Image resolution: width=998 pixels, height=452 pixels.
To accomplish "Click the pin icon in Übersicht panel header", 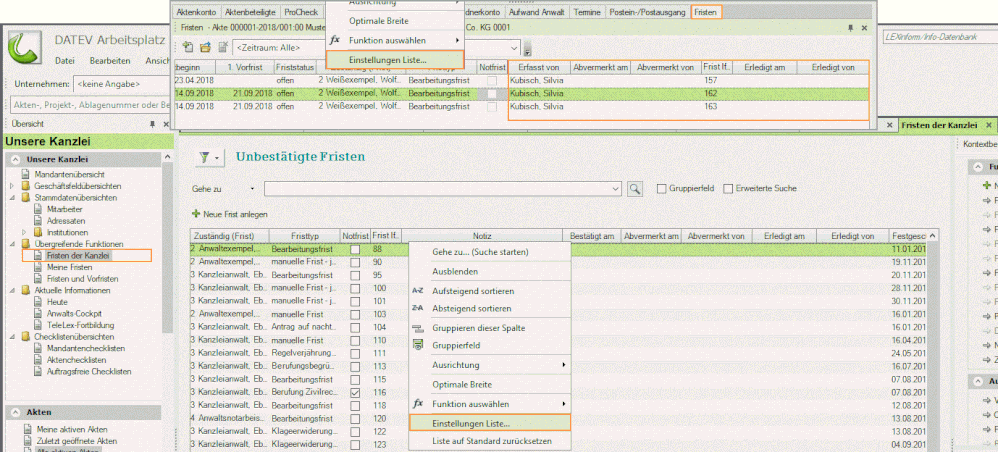I will (x=151, y=124).
